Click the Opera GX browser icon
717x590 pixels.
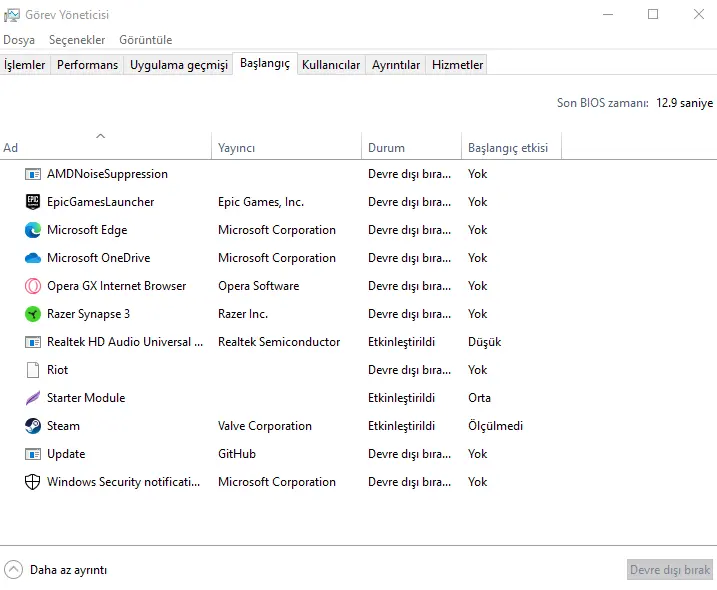click(32, 286)
